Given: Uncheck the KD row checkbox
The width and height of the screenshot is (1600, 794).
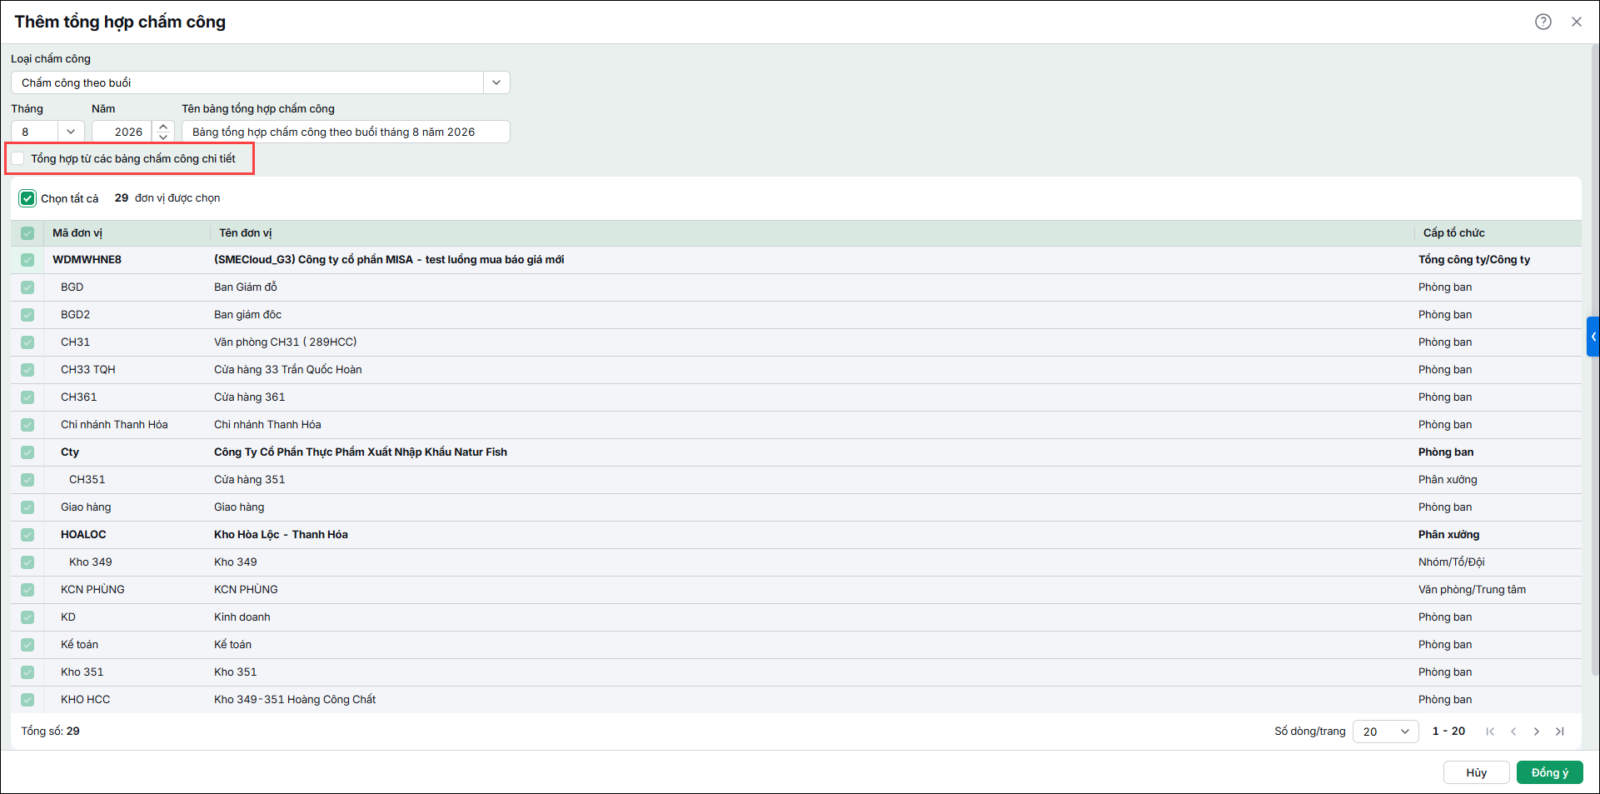Looking at the screenshot, I should click(x=27, y=617).
